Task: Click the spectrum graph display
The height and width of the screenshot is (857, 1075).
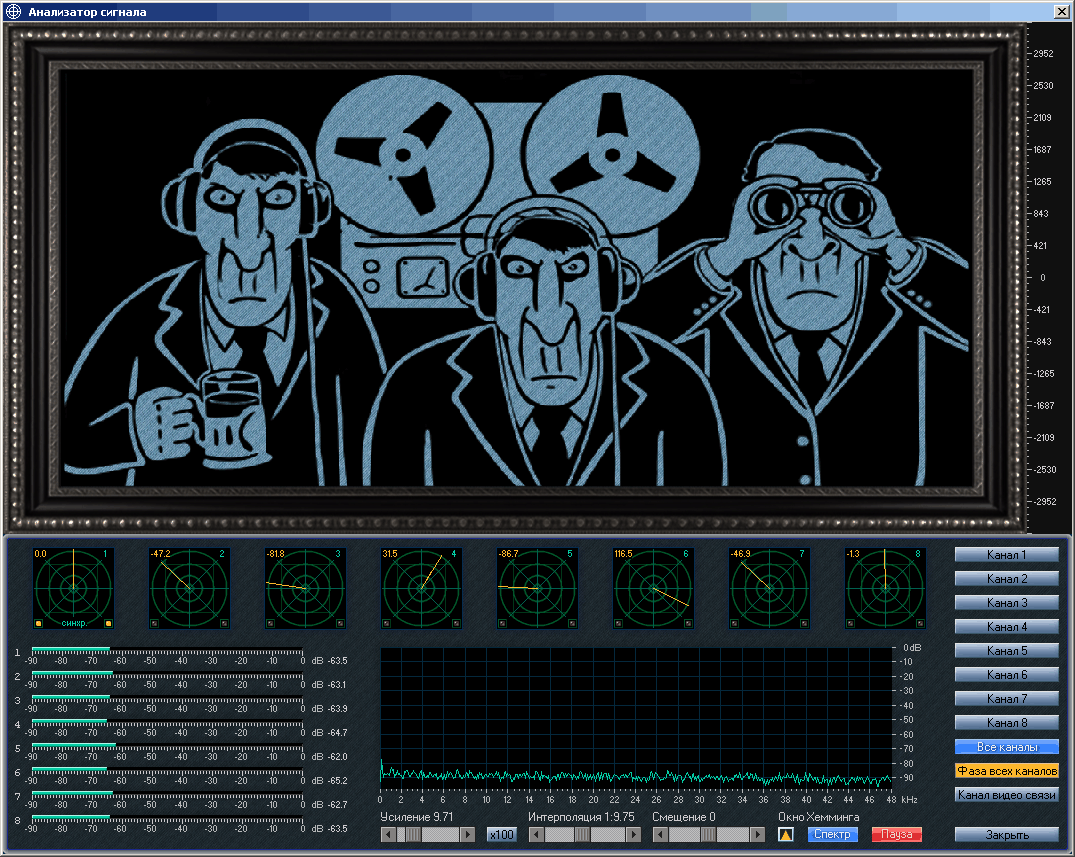Action: tap(636, 720)
